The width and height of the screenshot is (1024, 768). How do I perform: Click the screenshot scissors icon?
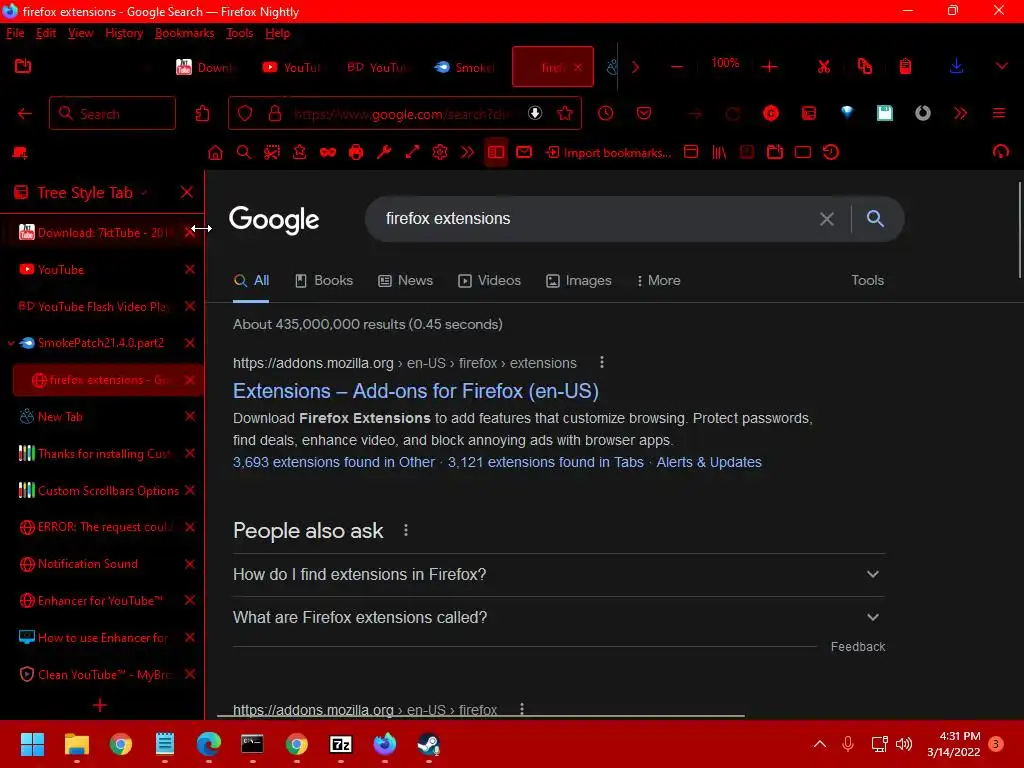coord(272,153)
